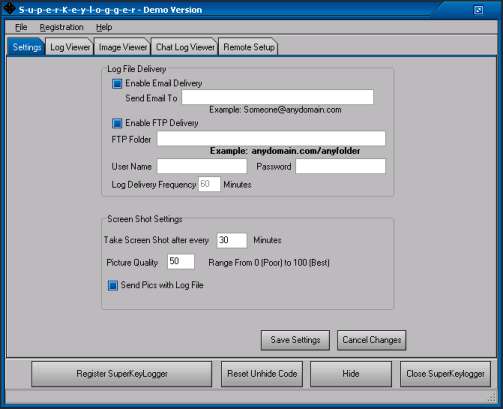
Task: Click the app icon in title bar
Action: (9, 8)
